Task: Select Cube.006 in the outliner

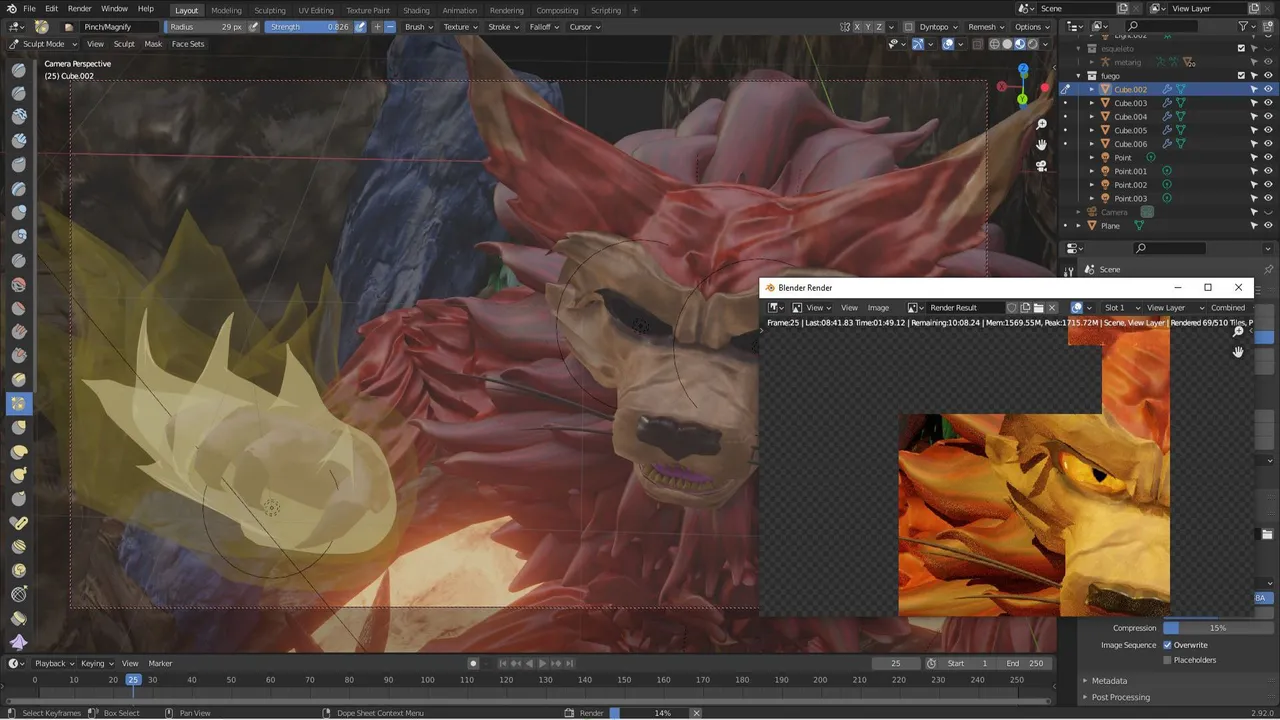Action: tap(1130, 144)
